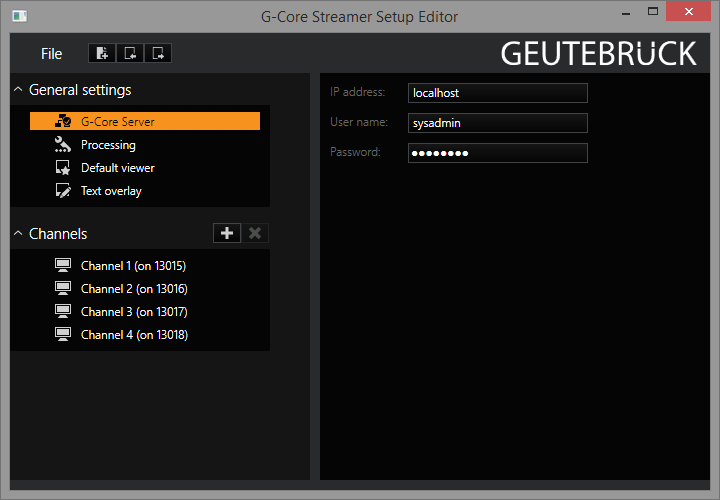
Task: Click the monitor icon for Channel 1
Action: (x=63, y=265)
